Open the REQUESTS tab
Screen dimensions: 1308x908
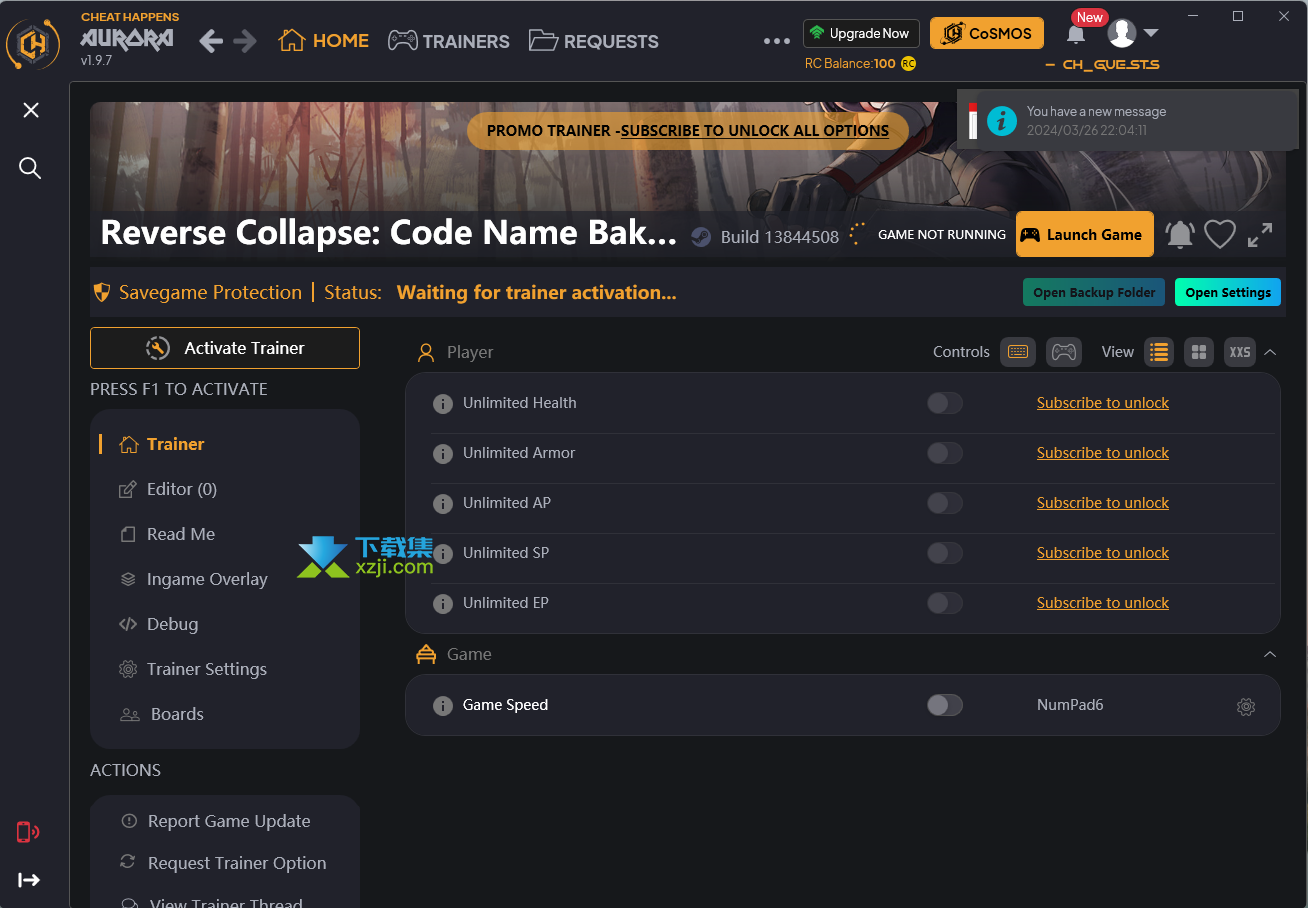pos(594,41)
